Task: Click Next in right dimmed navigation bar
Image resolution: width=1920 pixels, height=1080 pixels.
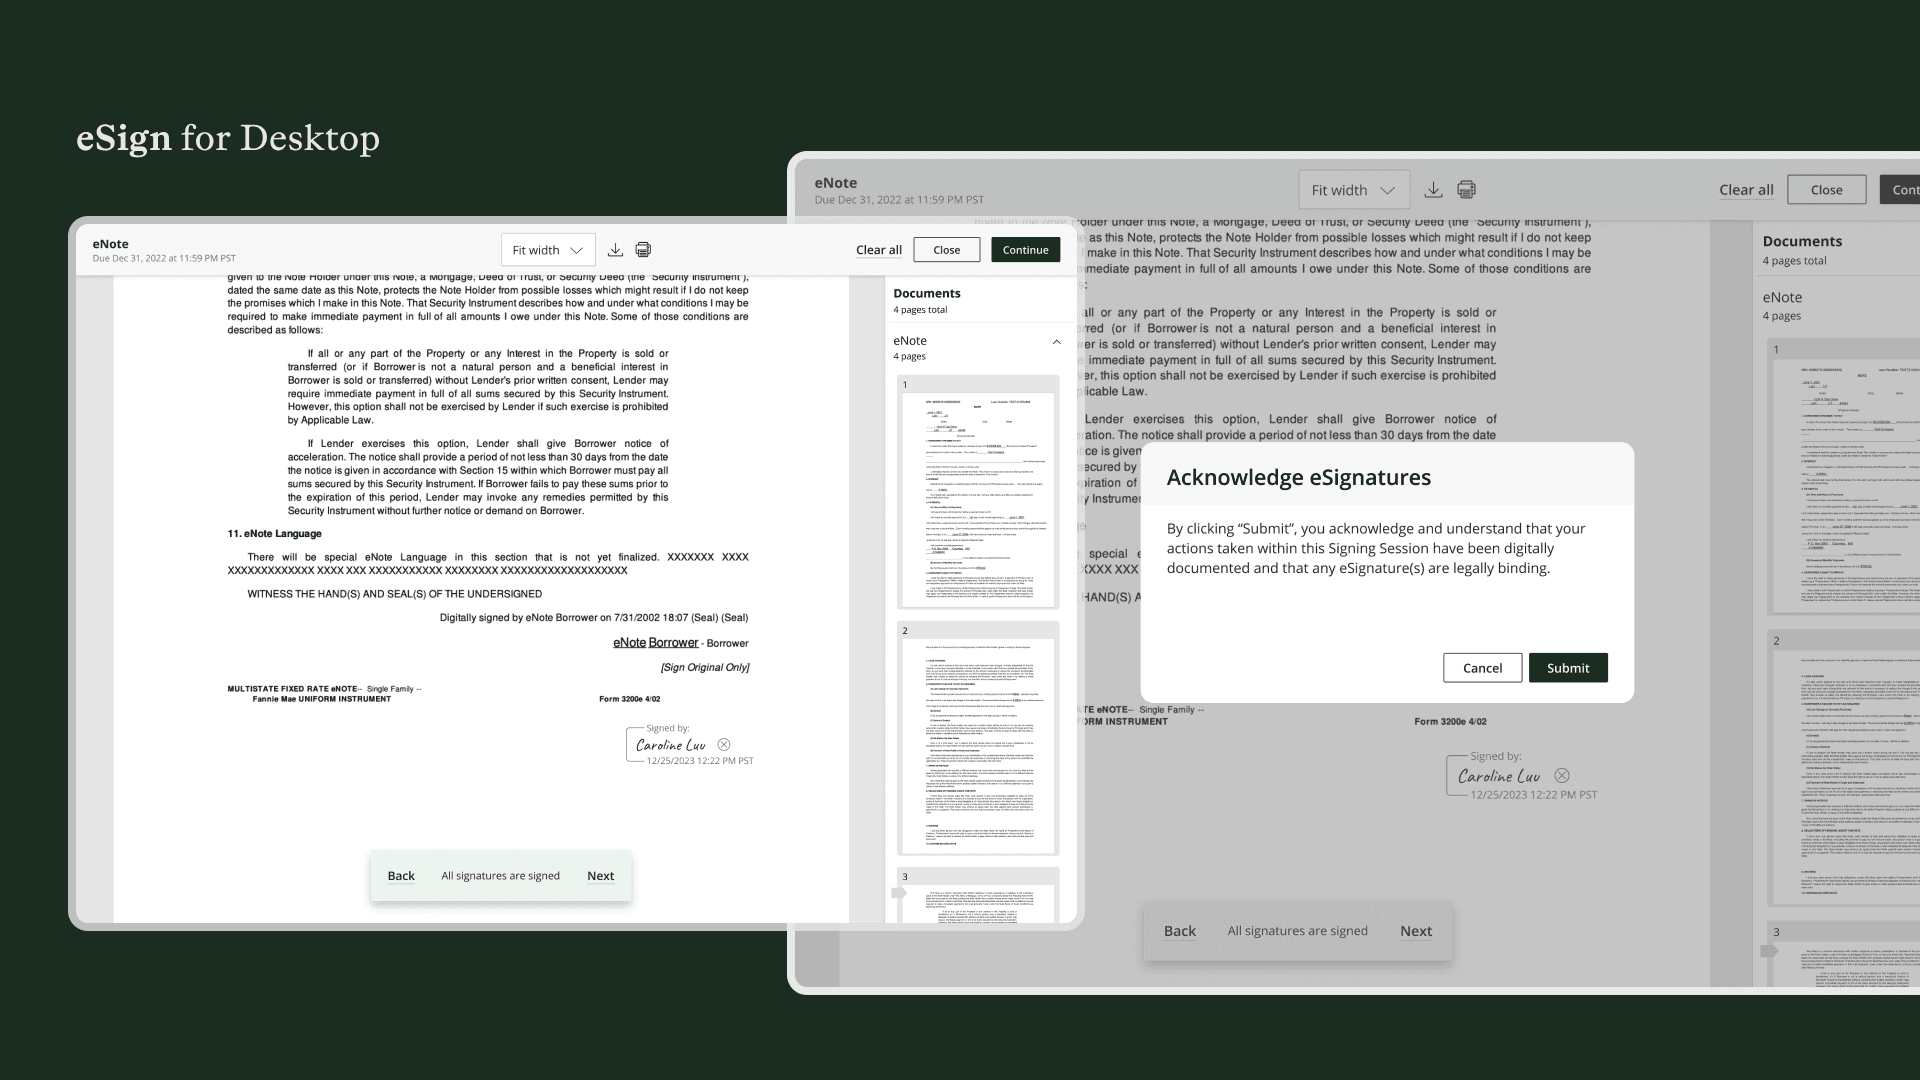Action: coord(1415,931)
